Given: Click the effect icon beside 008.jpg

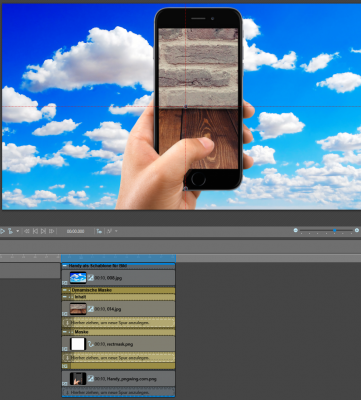Looking at the screenshot, I should tap(91, 277).
